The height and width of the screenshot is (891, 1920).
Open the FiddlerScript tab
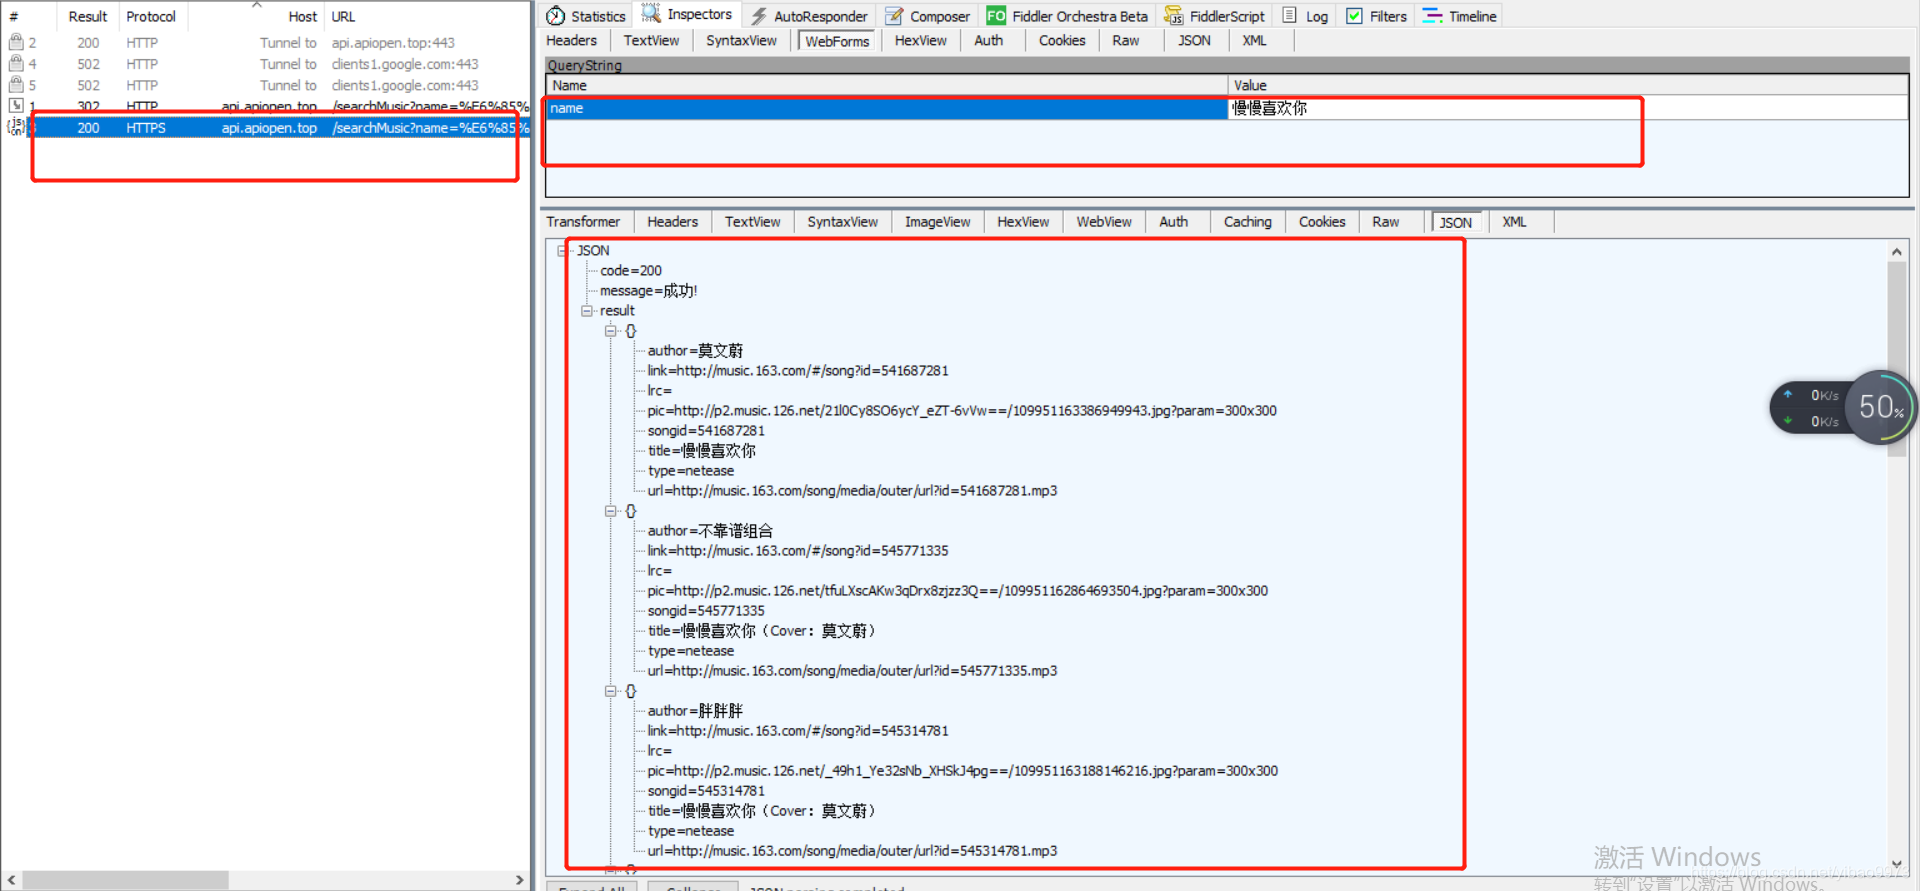click(x=1214, y=16)
